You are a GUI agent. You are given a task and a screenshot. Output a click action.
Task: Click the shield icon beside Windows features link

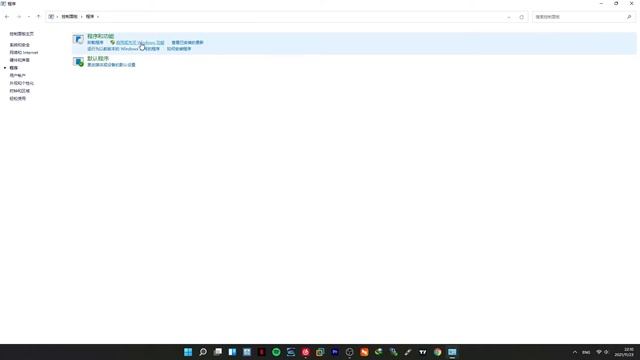point(112,42)
